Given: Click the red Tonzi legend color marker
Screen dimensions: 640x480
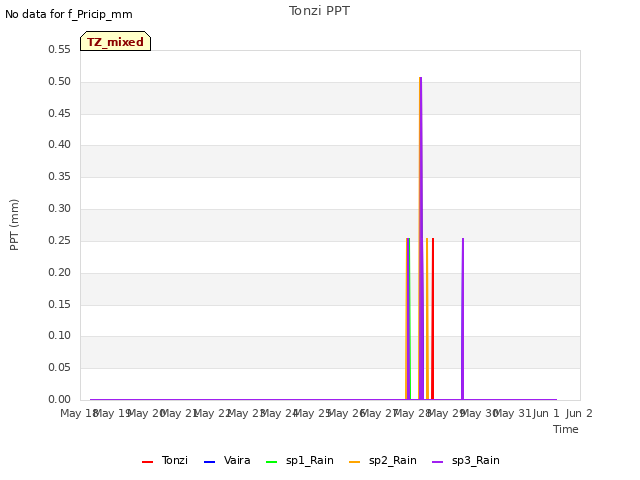Looking at the screenshot, I should point(147,462).
